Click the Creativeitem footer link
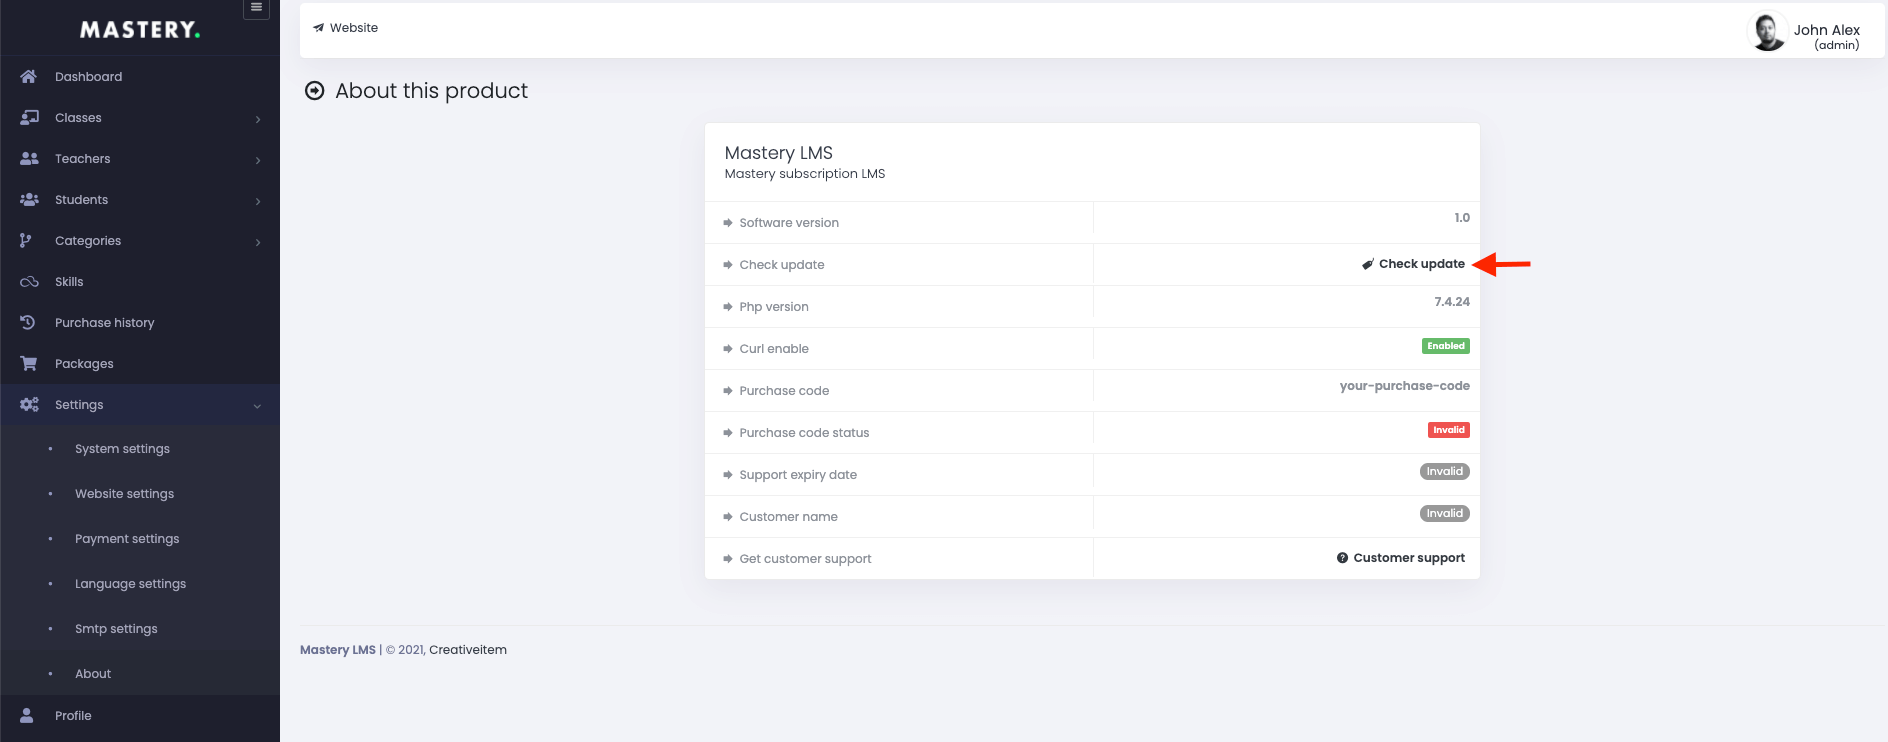This screenshot has width=1888, height=742. pos(468,650)
